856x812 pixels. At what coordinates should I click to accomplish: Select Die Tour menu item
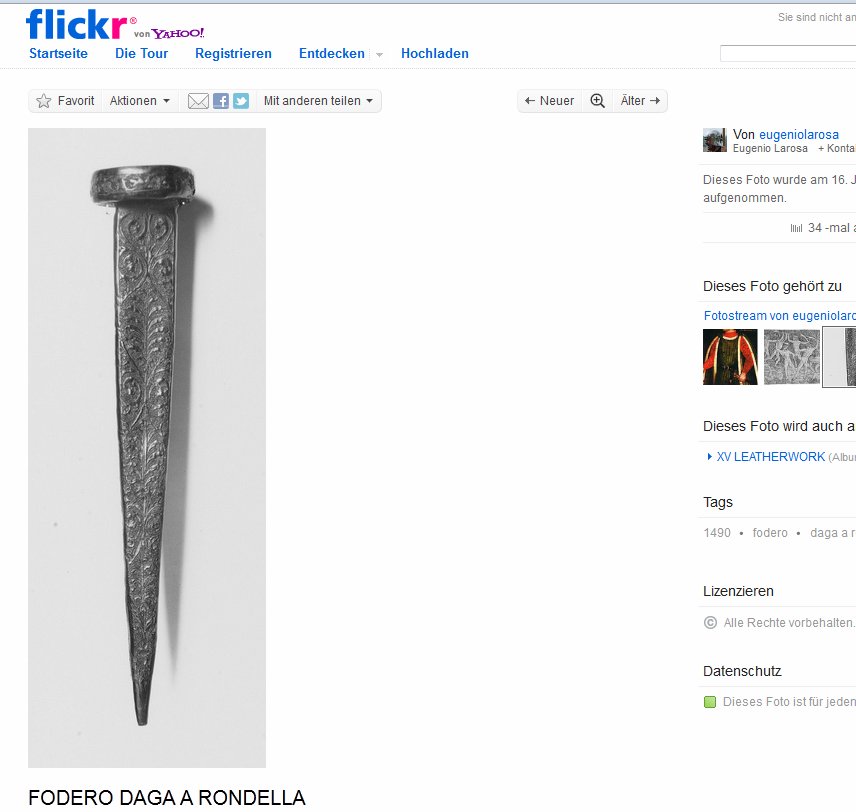click(x=141, y=54)
